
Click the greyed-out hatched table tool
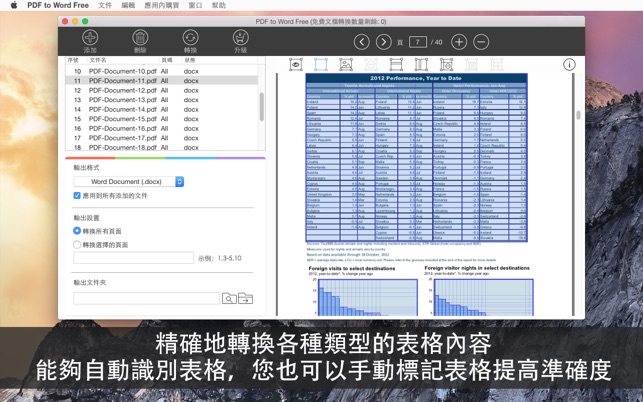tap(471, 64)
